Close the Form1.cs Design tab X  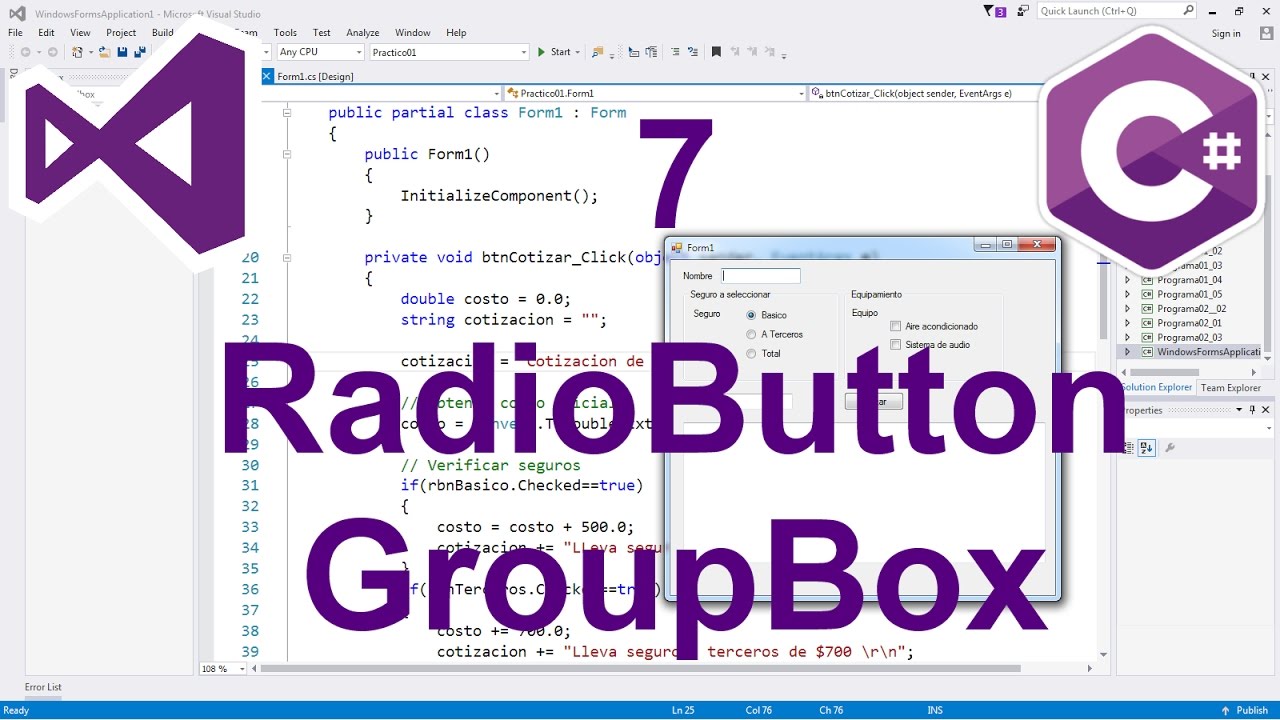click(x=267, y=76)
